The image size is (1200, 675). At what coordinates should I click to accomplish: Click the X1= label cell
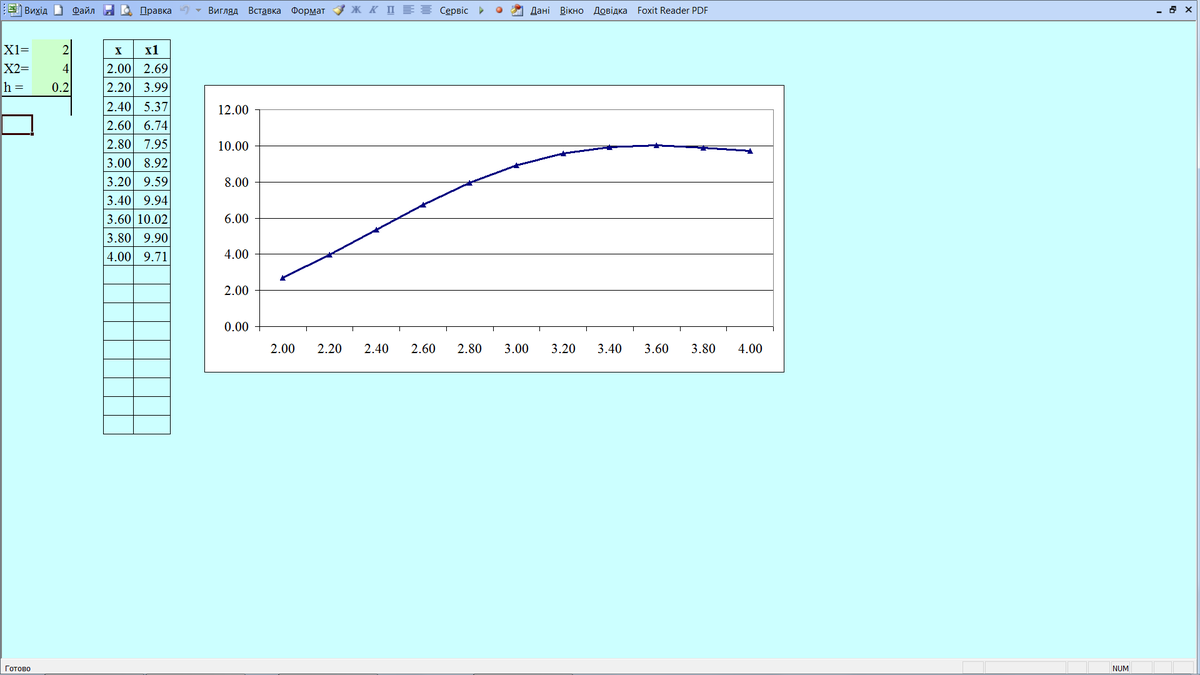pyautogui.click(x=16, y=48)
